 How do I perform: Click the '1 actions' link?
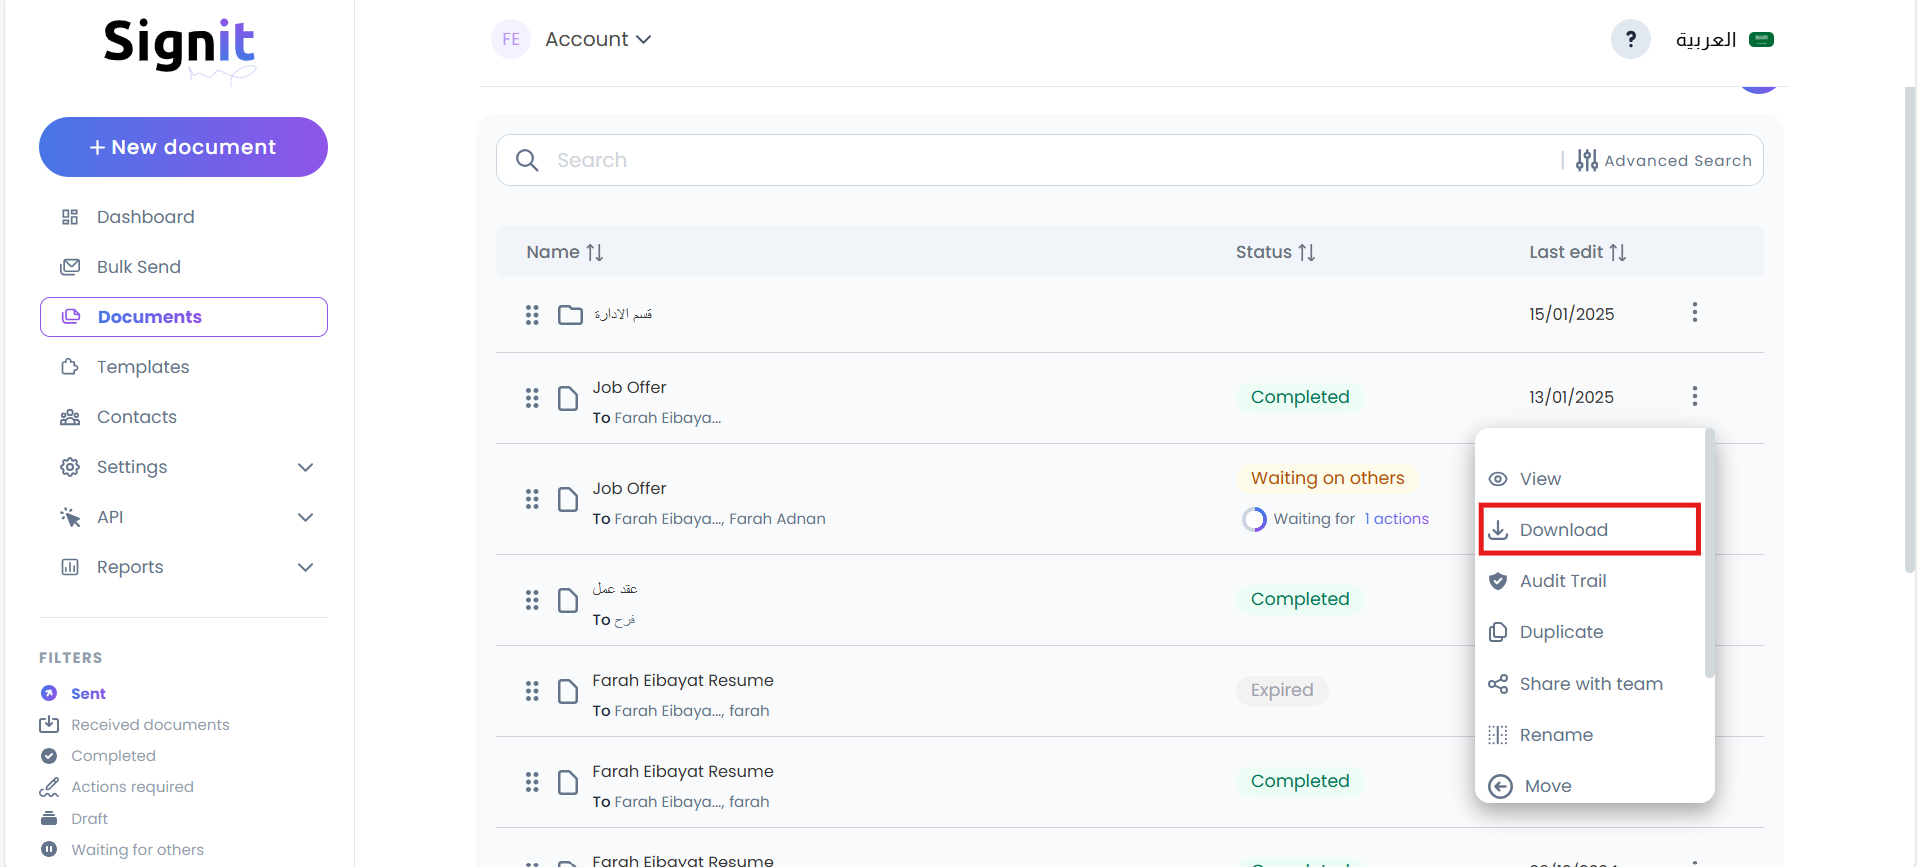1397,519
